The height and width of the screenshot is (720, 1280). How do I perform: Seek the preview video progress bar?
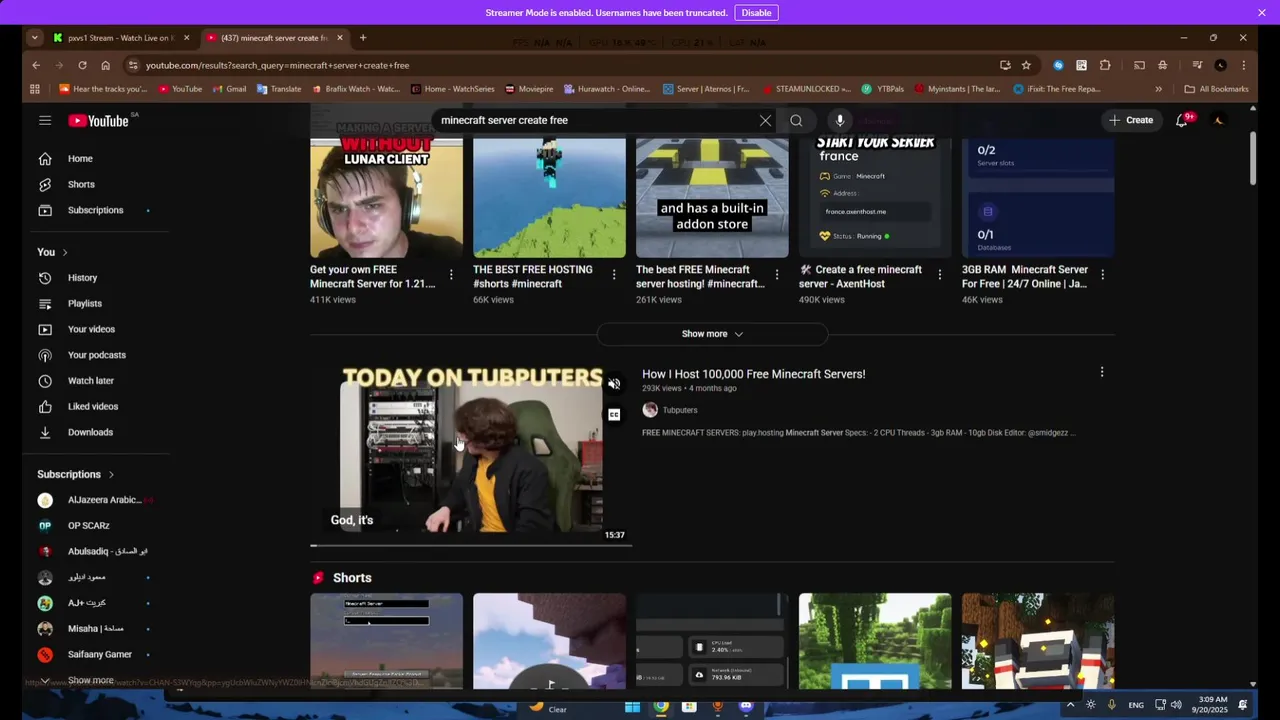click(x=471, y=546)
